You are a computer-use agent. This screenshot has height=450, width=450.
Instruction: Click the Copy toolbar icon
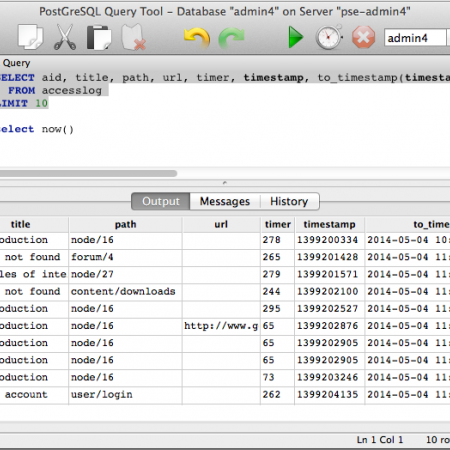pos(30,37)
